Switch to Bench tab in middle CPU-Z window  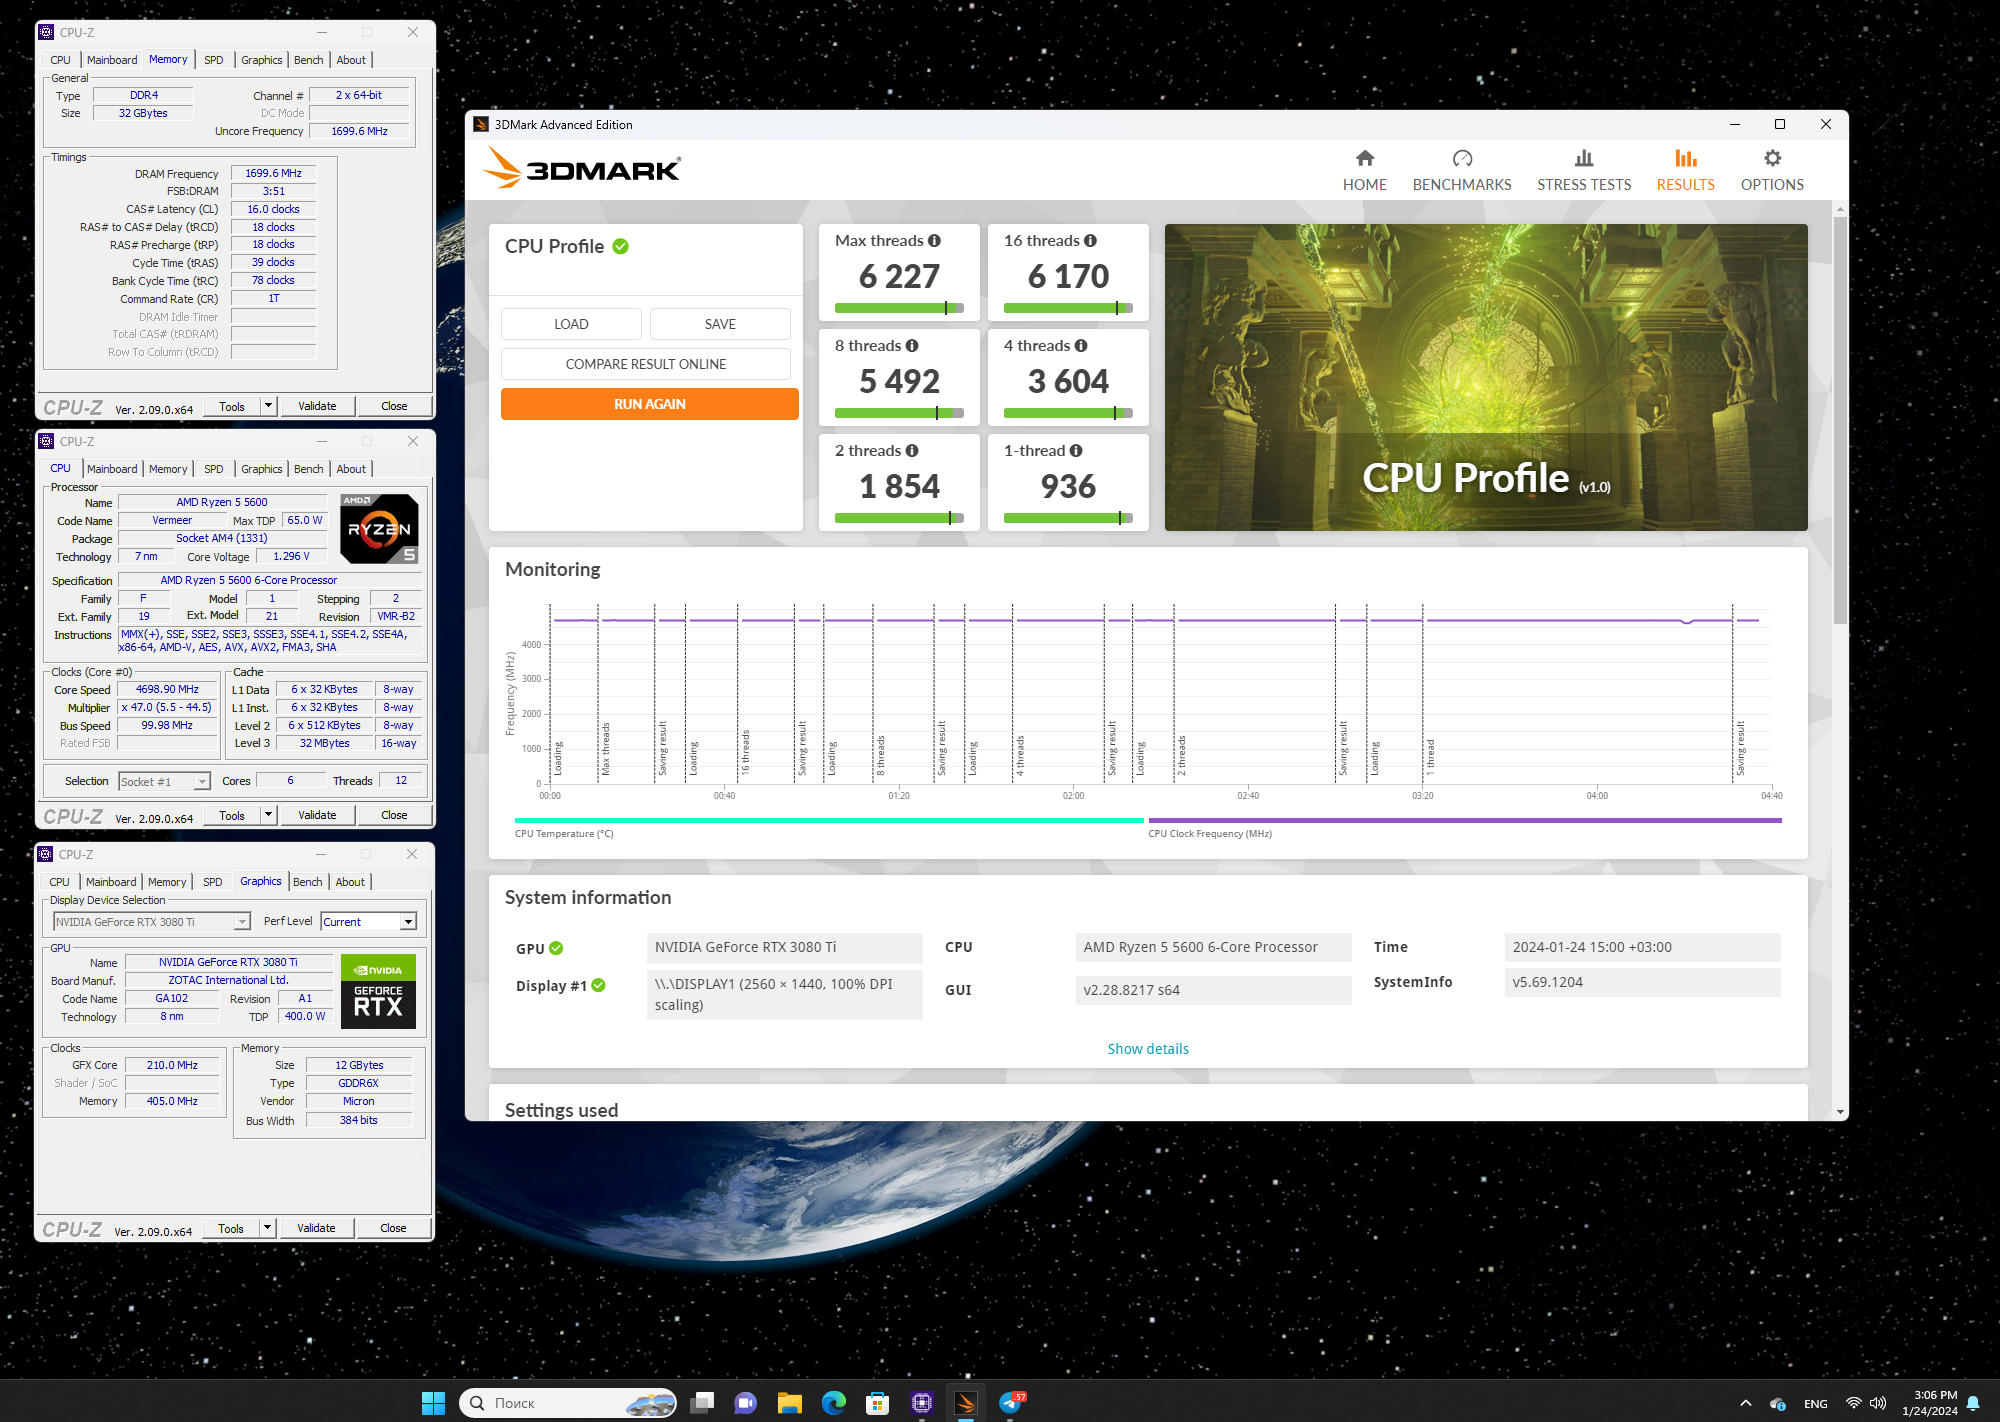click(x=308, y=469)
